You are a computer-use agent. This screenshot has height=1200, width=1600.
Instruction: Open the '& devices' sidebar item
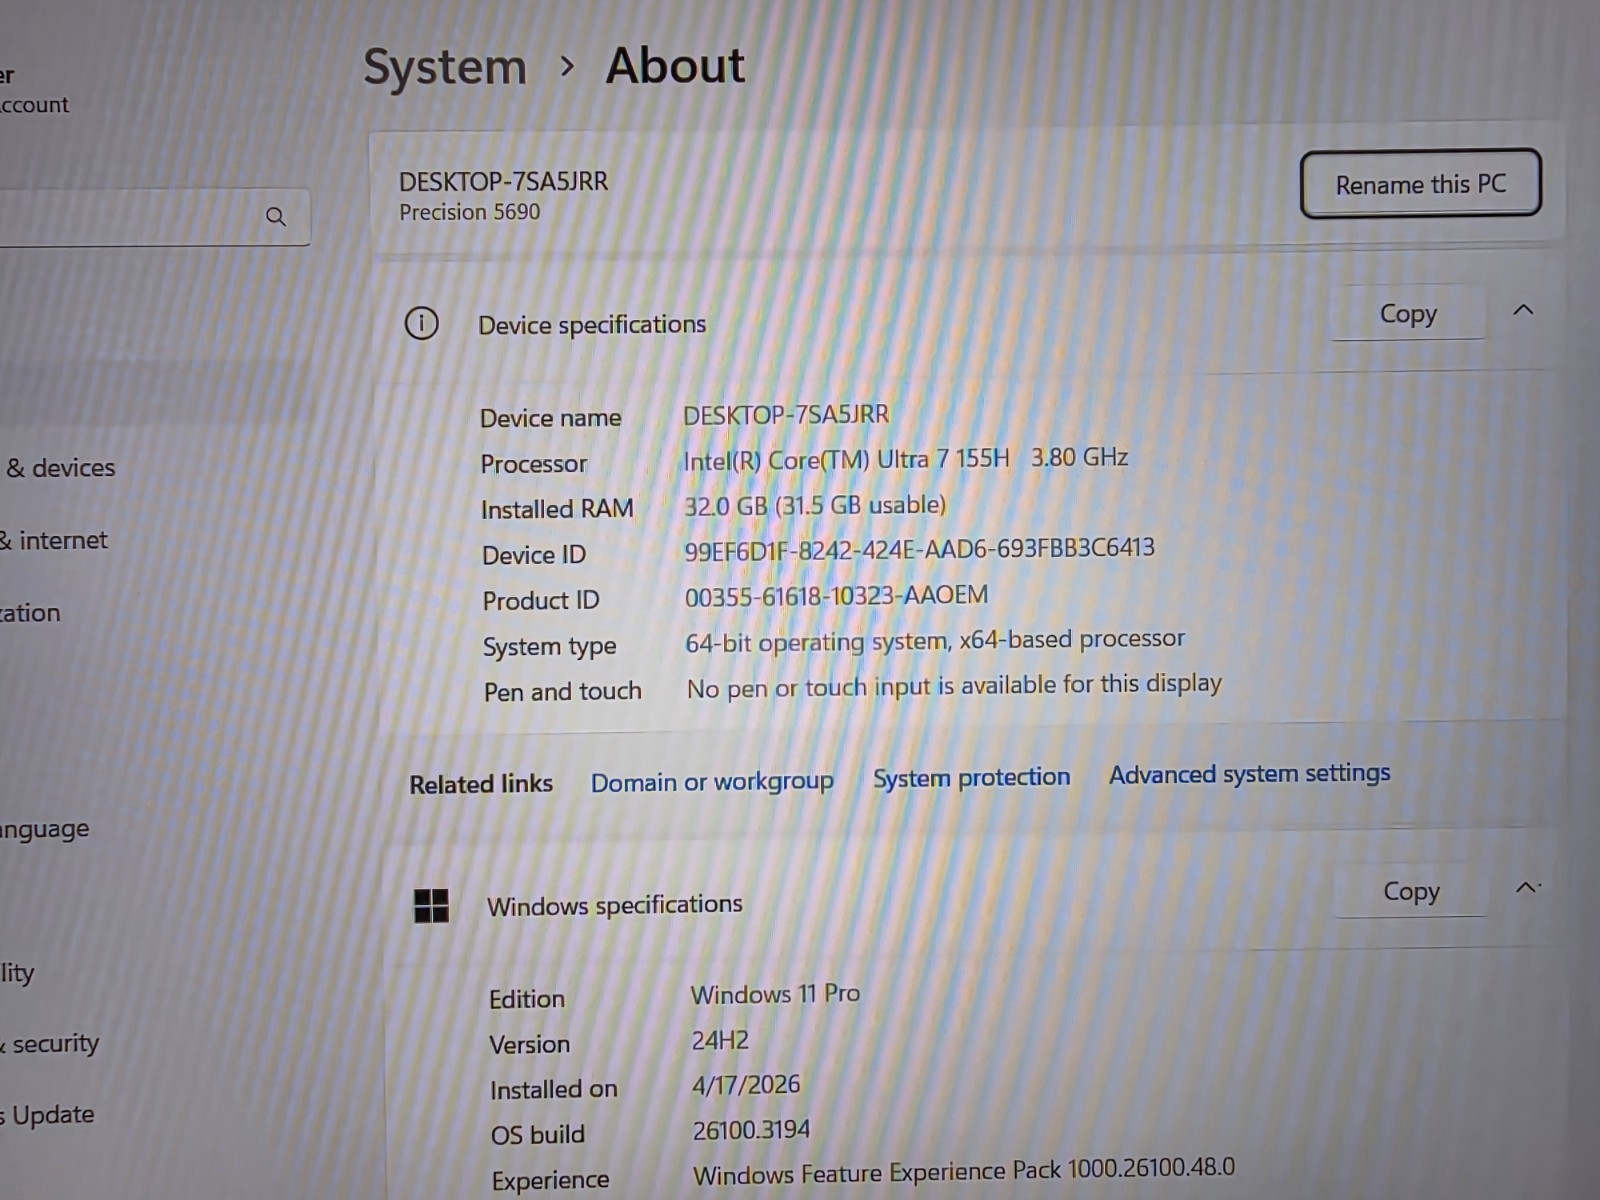(60, 467)
